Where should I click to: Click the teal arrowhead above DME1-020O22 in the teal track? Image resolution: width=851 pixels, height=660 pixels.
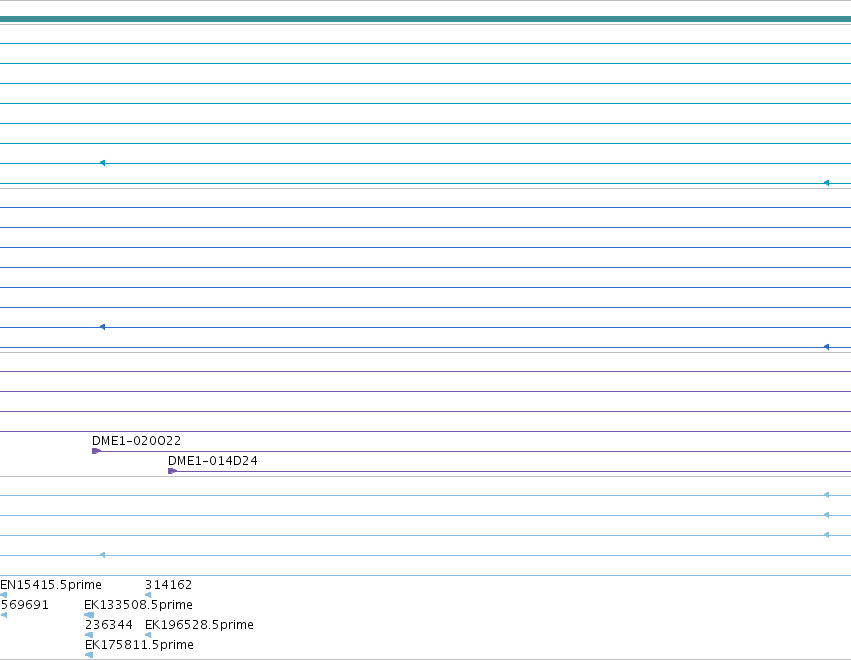click(102, 163)
